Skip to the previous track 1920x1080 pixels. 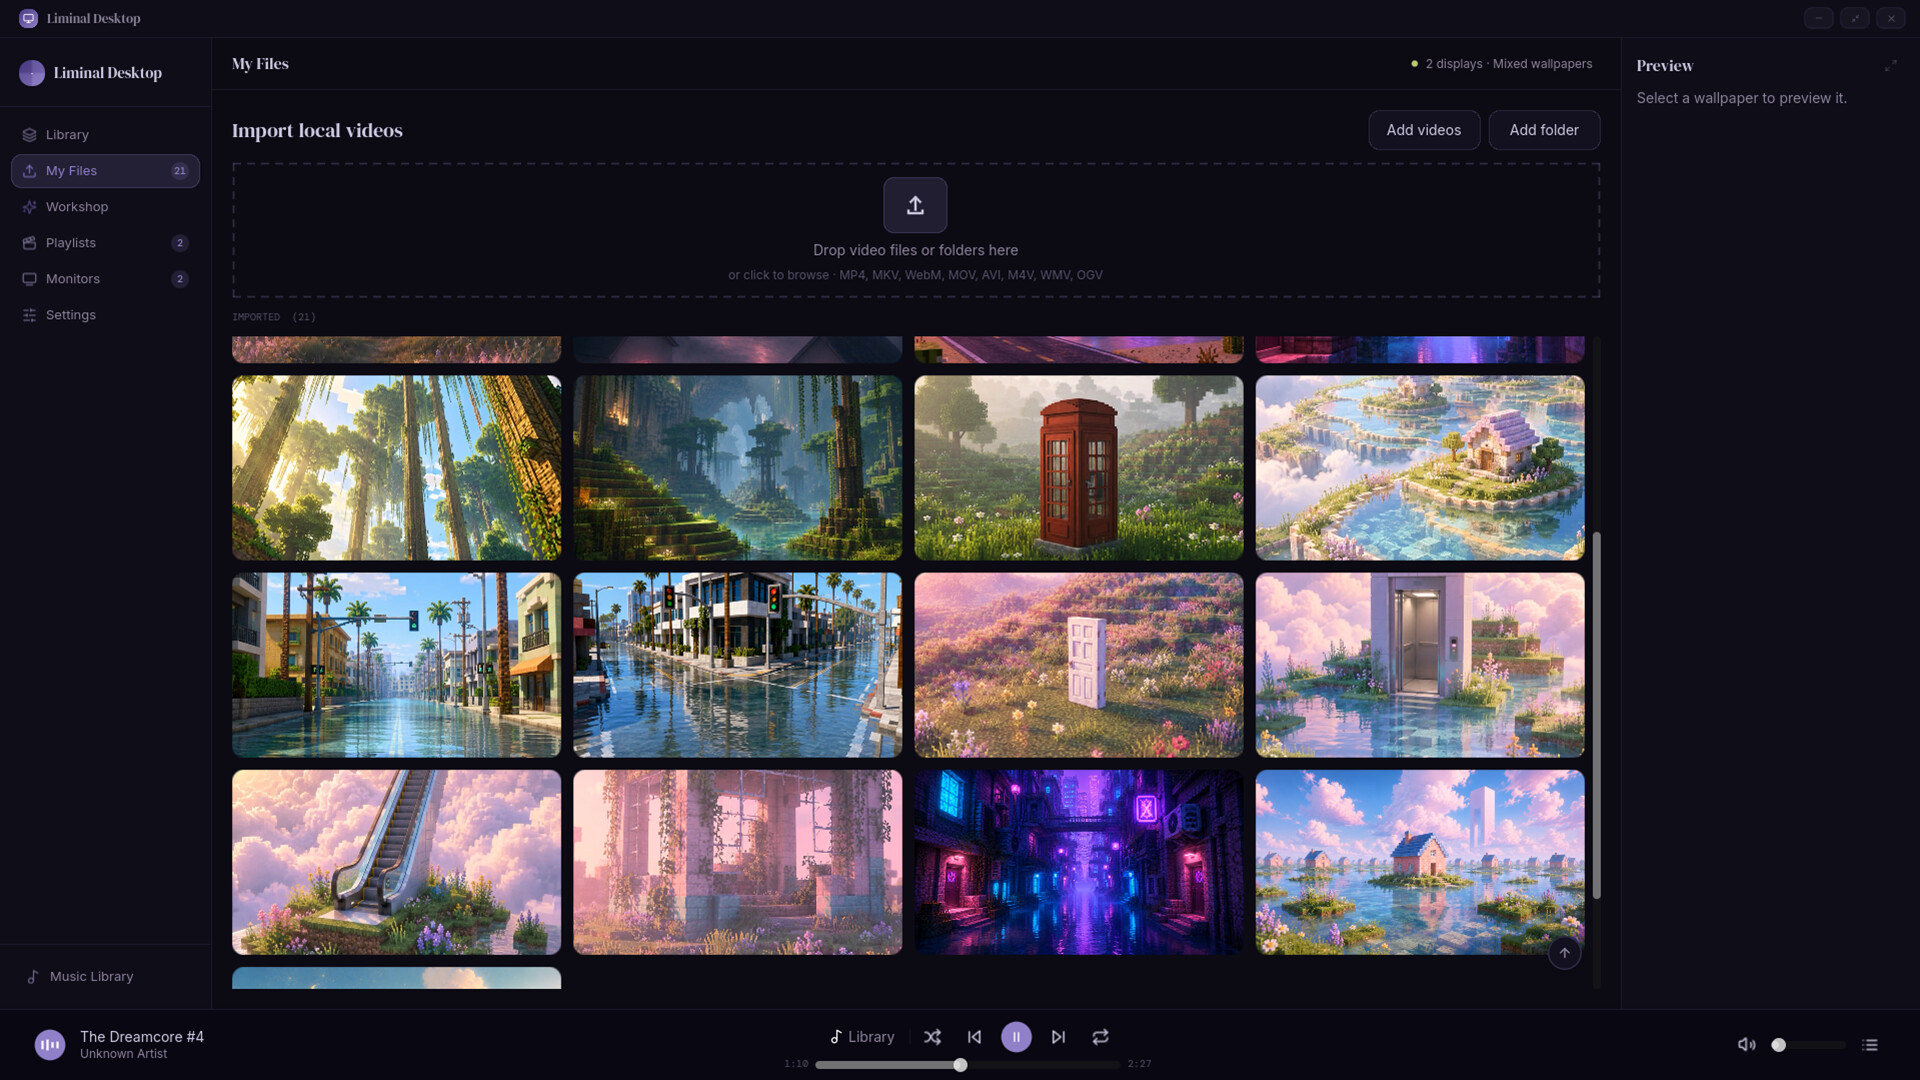974,1037
